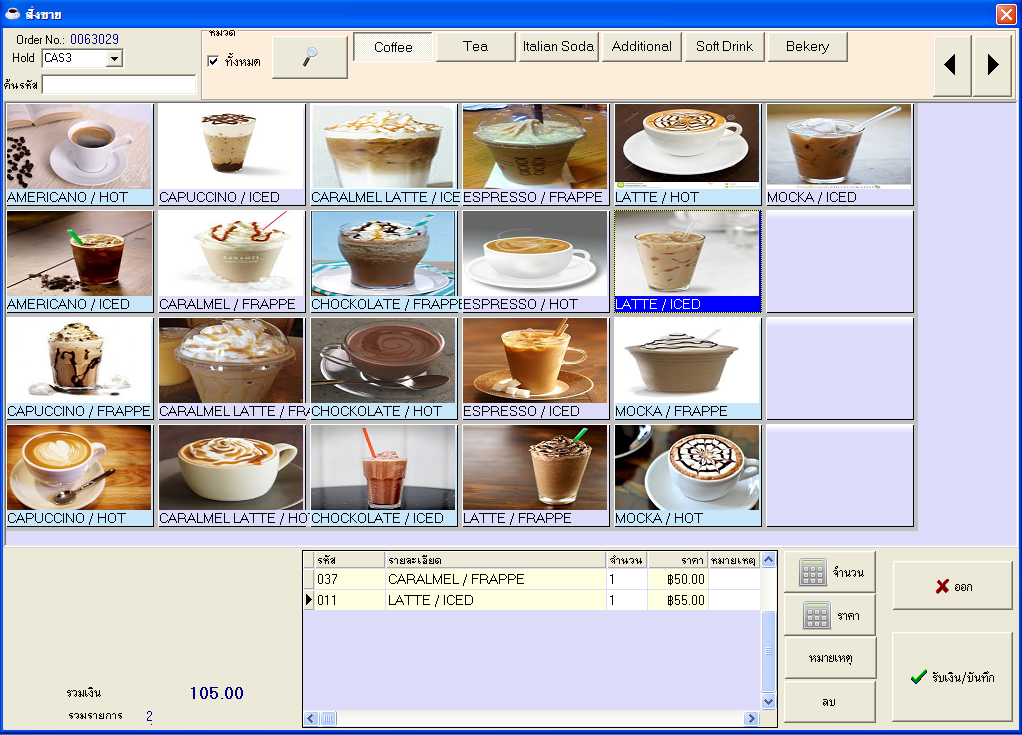Go to next category page arrow
The image size is (1022, 735).
tap(992, 65)
